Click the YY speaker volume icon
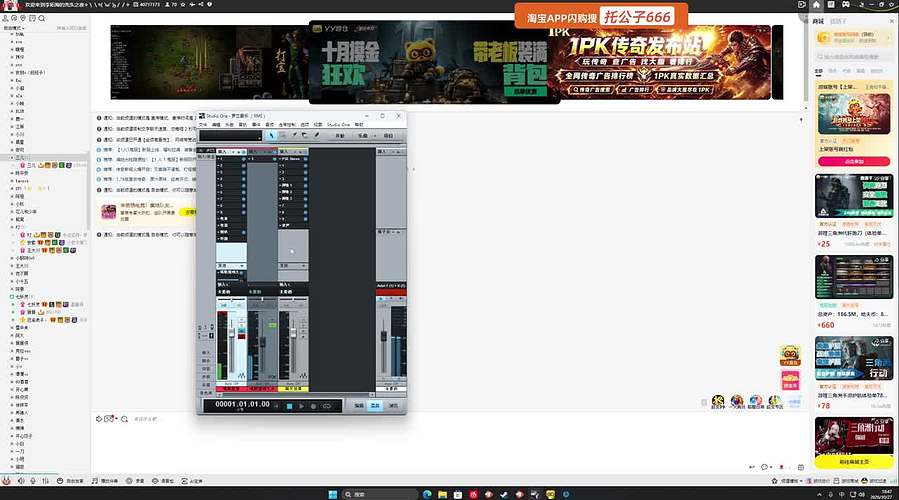Screen dimensions: 899x500 click(x=21, y=481)
